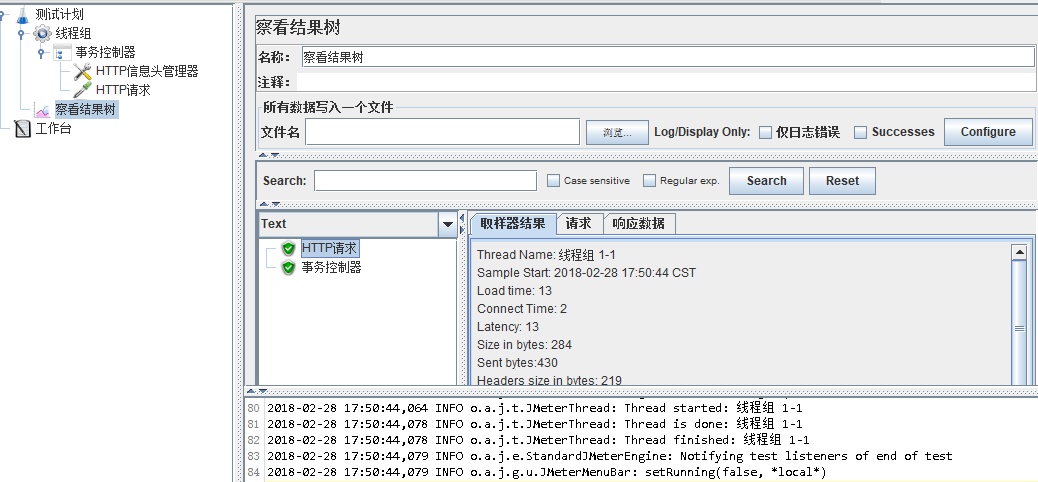This screenshot has height=482, width=1038.
Task: Click collapse arrows above Search panel
Action: coord(269,156)
